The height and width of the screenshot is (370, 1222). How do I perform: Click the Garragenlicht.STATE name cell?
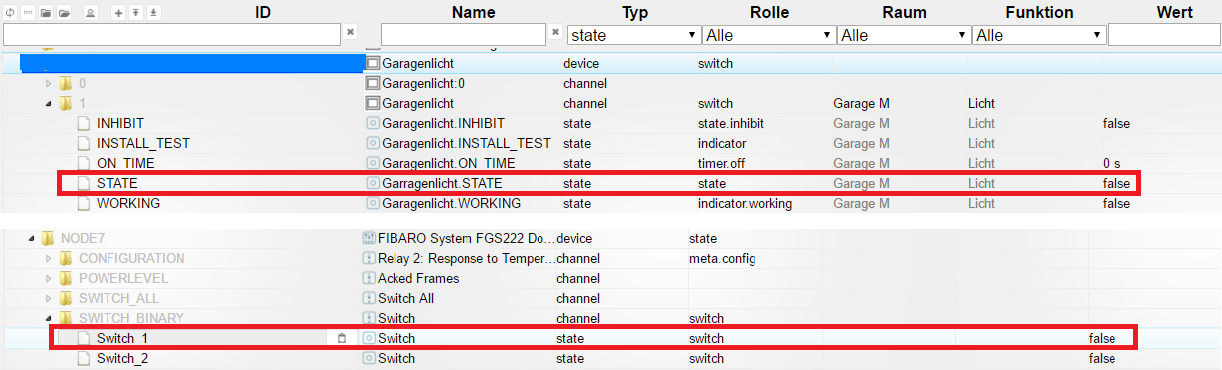point(442,183)
